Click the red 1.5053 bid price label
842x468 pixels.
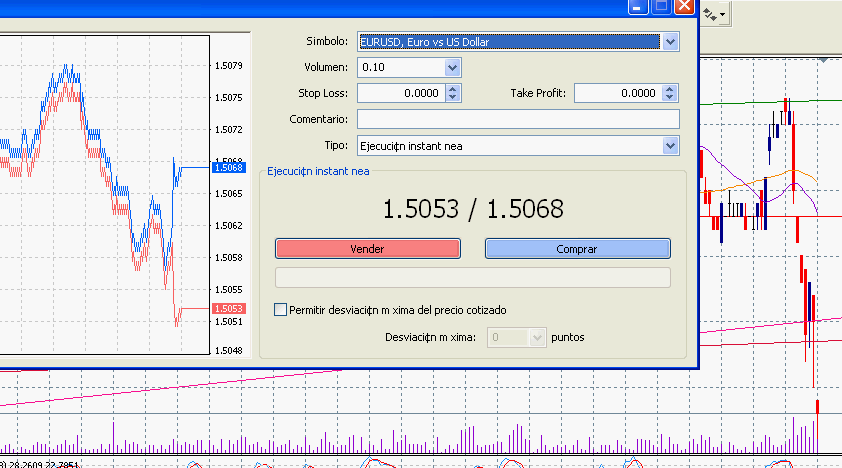[x=229, y=309]
